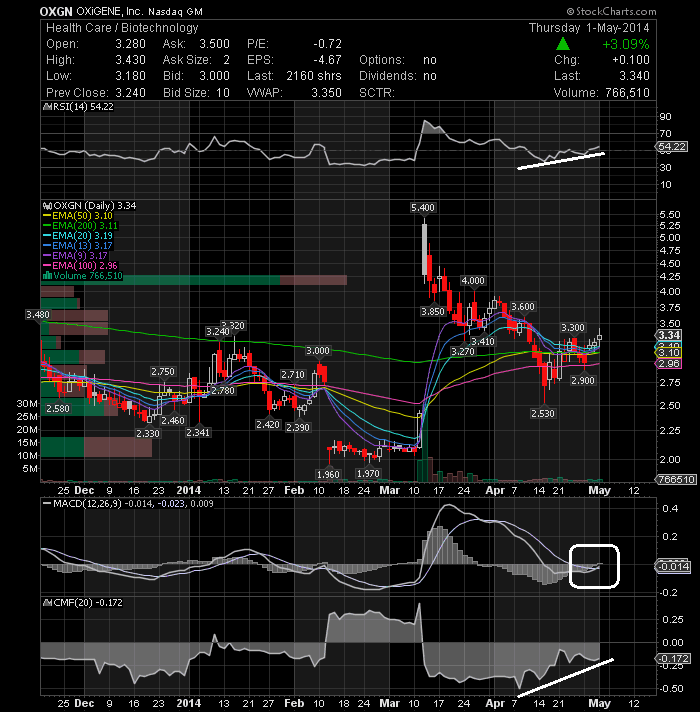Viewport: 700px width, 712px height.
Task: Click the 3.480 price label at chart start
Action: 38,315
